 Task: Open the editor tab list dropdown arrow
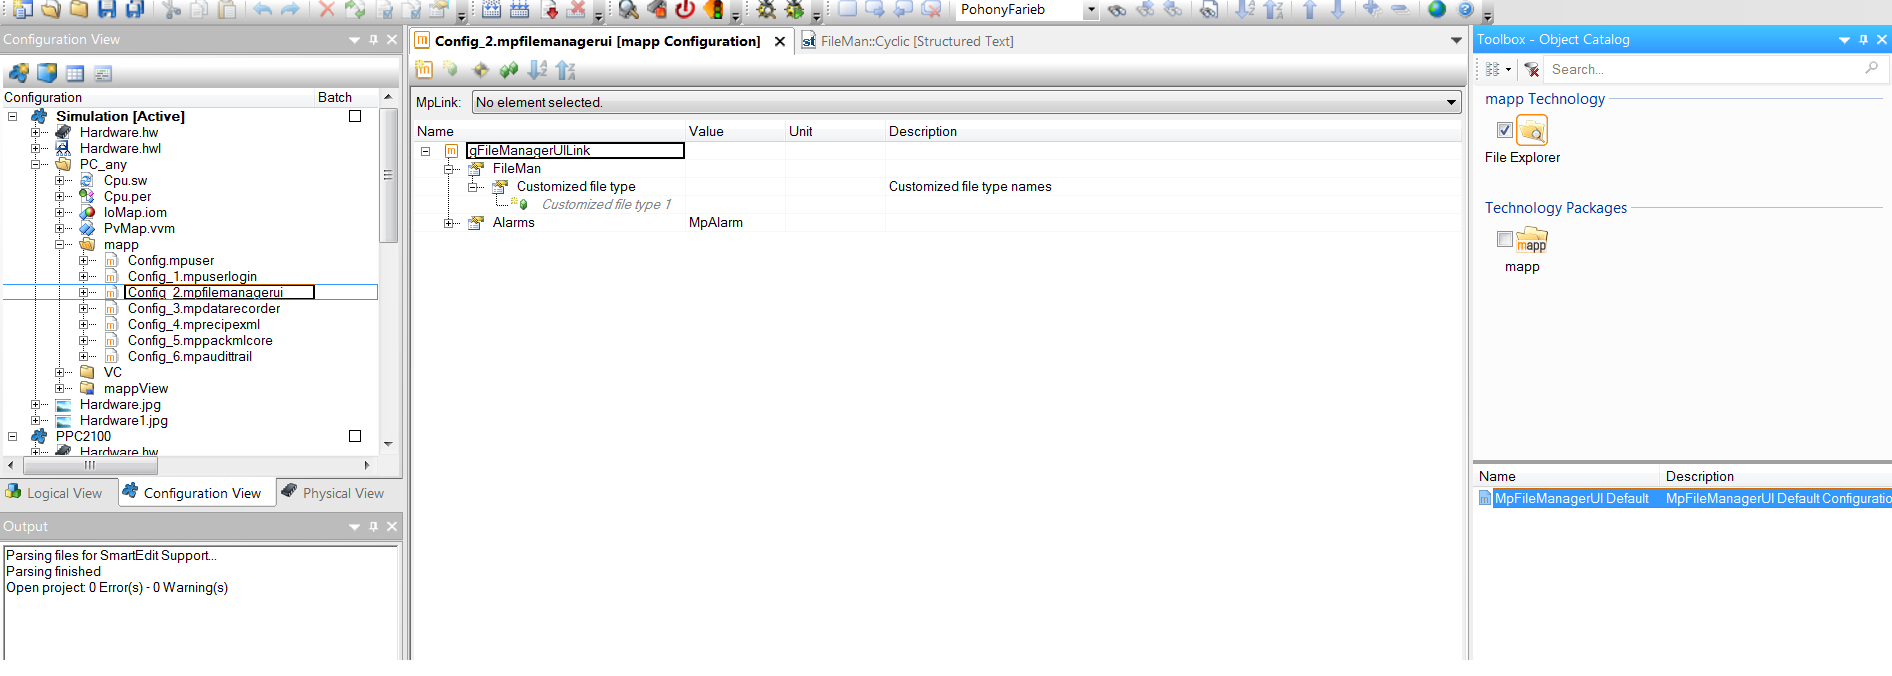pyautogui.click(x=1456, y=40)
